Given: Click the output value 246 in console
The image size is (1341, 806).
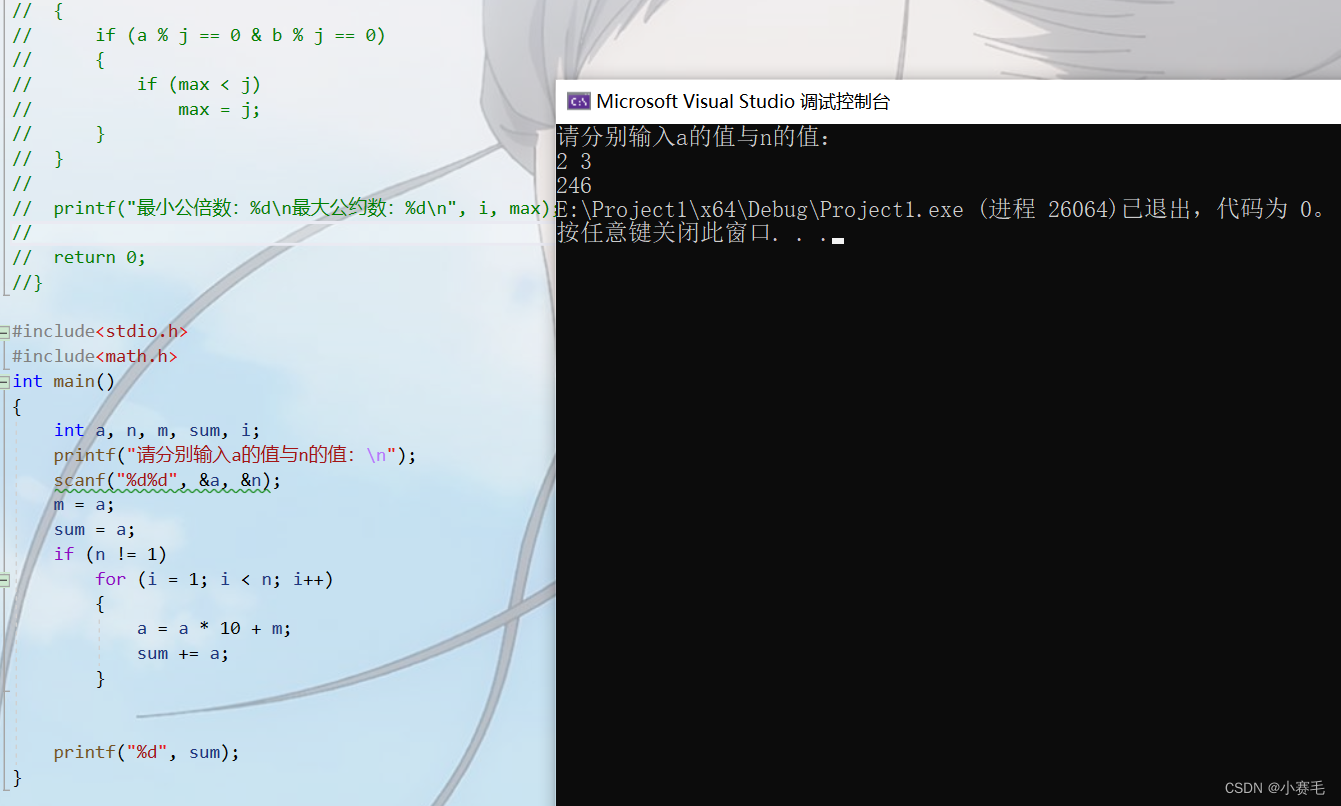Looking at the screenshot, I should (x=574, y=185).
